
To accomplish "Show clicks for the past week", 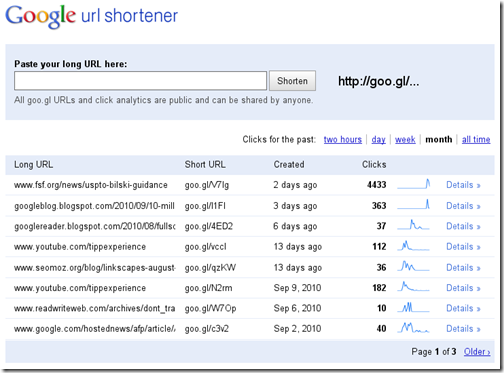I will 405,139.
